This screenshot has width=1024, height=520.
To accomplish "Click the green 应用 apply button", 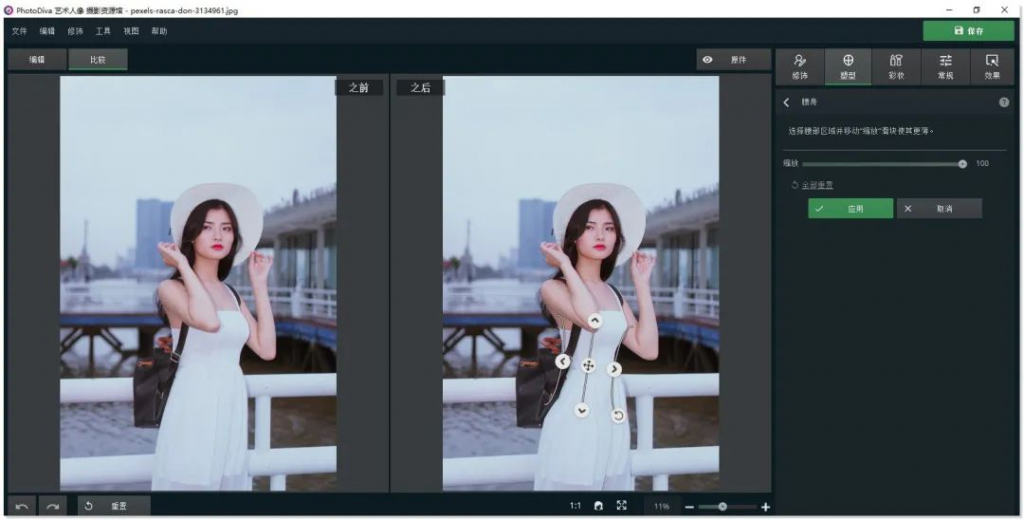I will point(850,209).
